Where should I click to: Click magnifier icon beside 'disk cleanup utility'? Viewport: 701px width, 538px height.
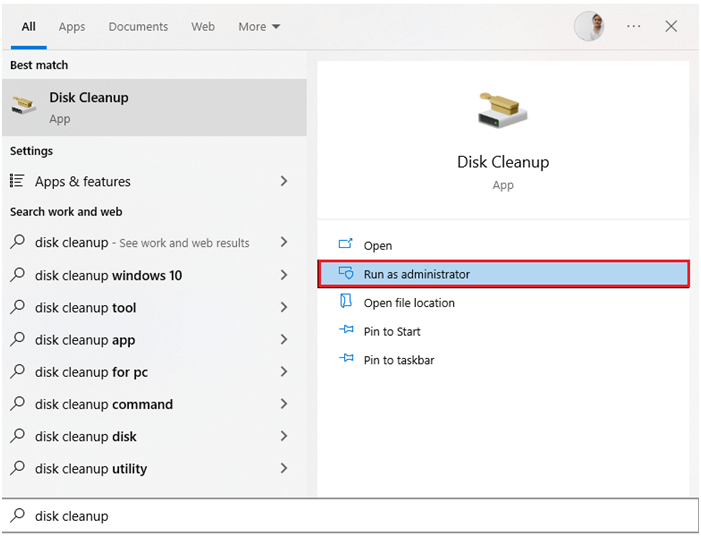[17, 468]
